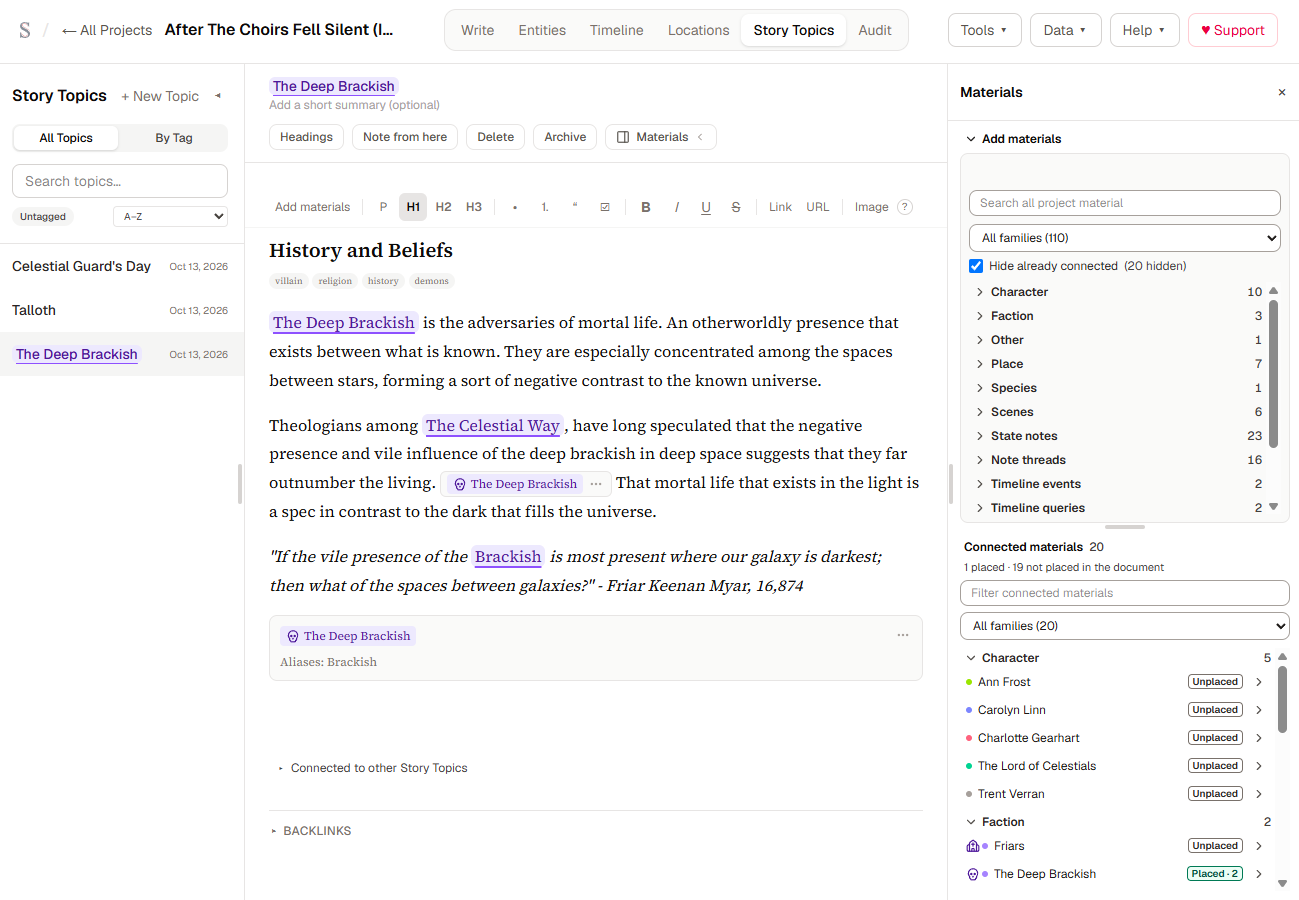Click the Support button

coord(1232,30)
